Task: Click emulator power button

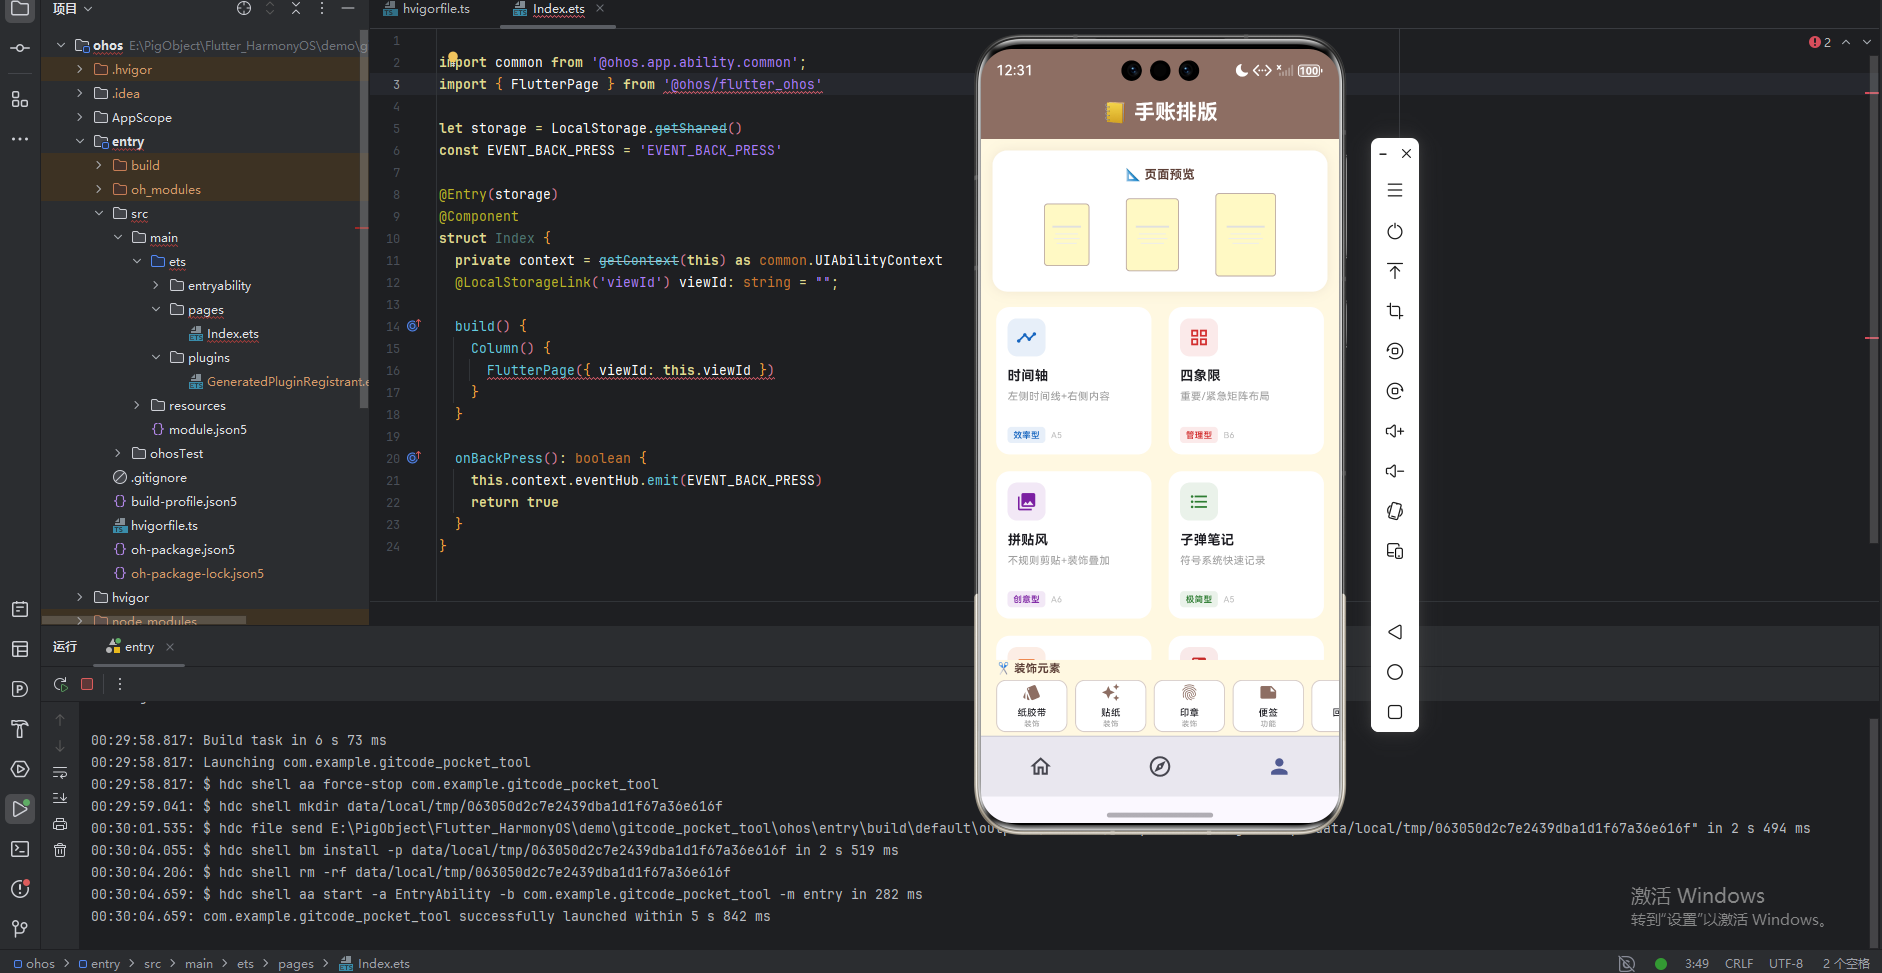Action: [x=1395, y=231]
